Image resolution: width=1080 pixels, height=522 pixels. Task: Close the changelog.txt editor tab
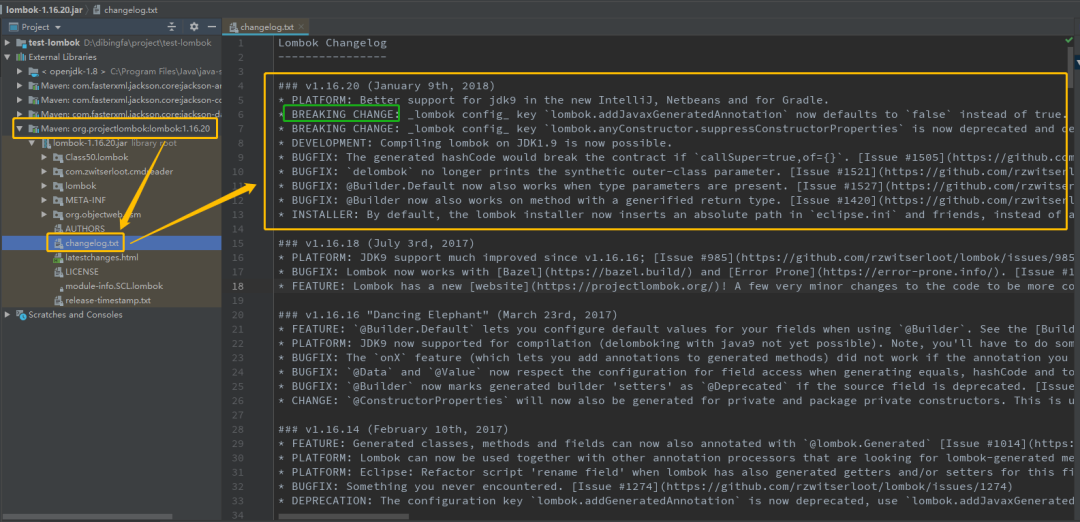[x=302, y=28]
